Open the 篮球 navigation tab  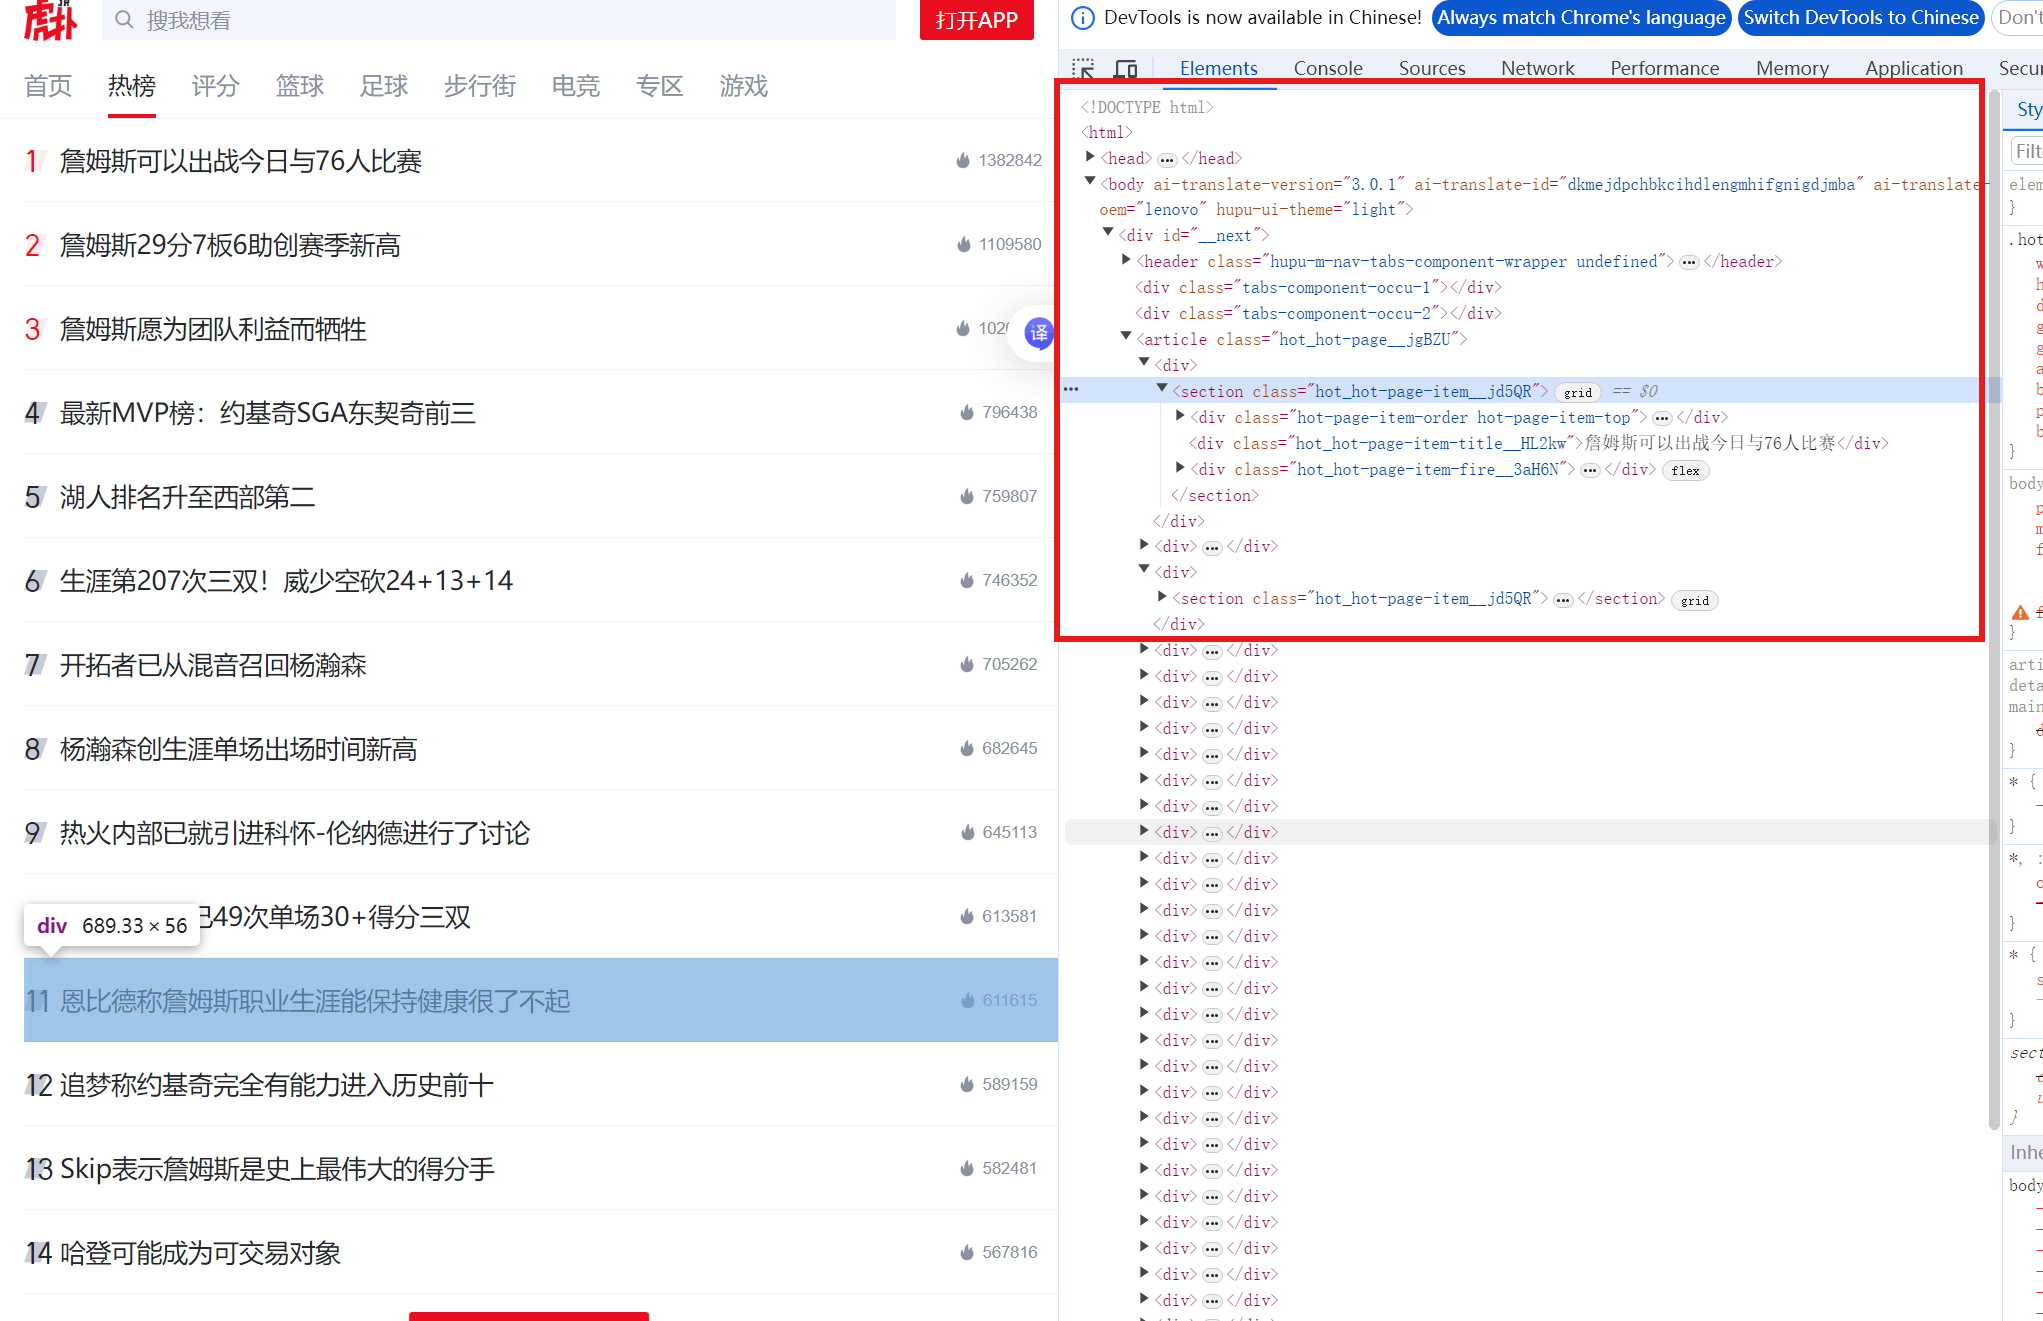coord(299,86)
